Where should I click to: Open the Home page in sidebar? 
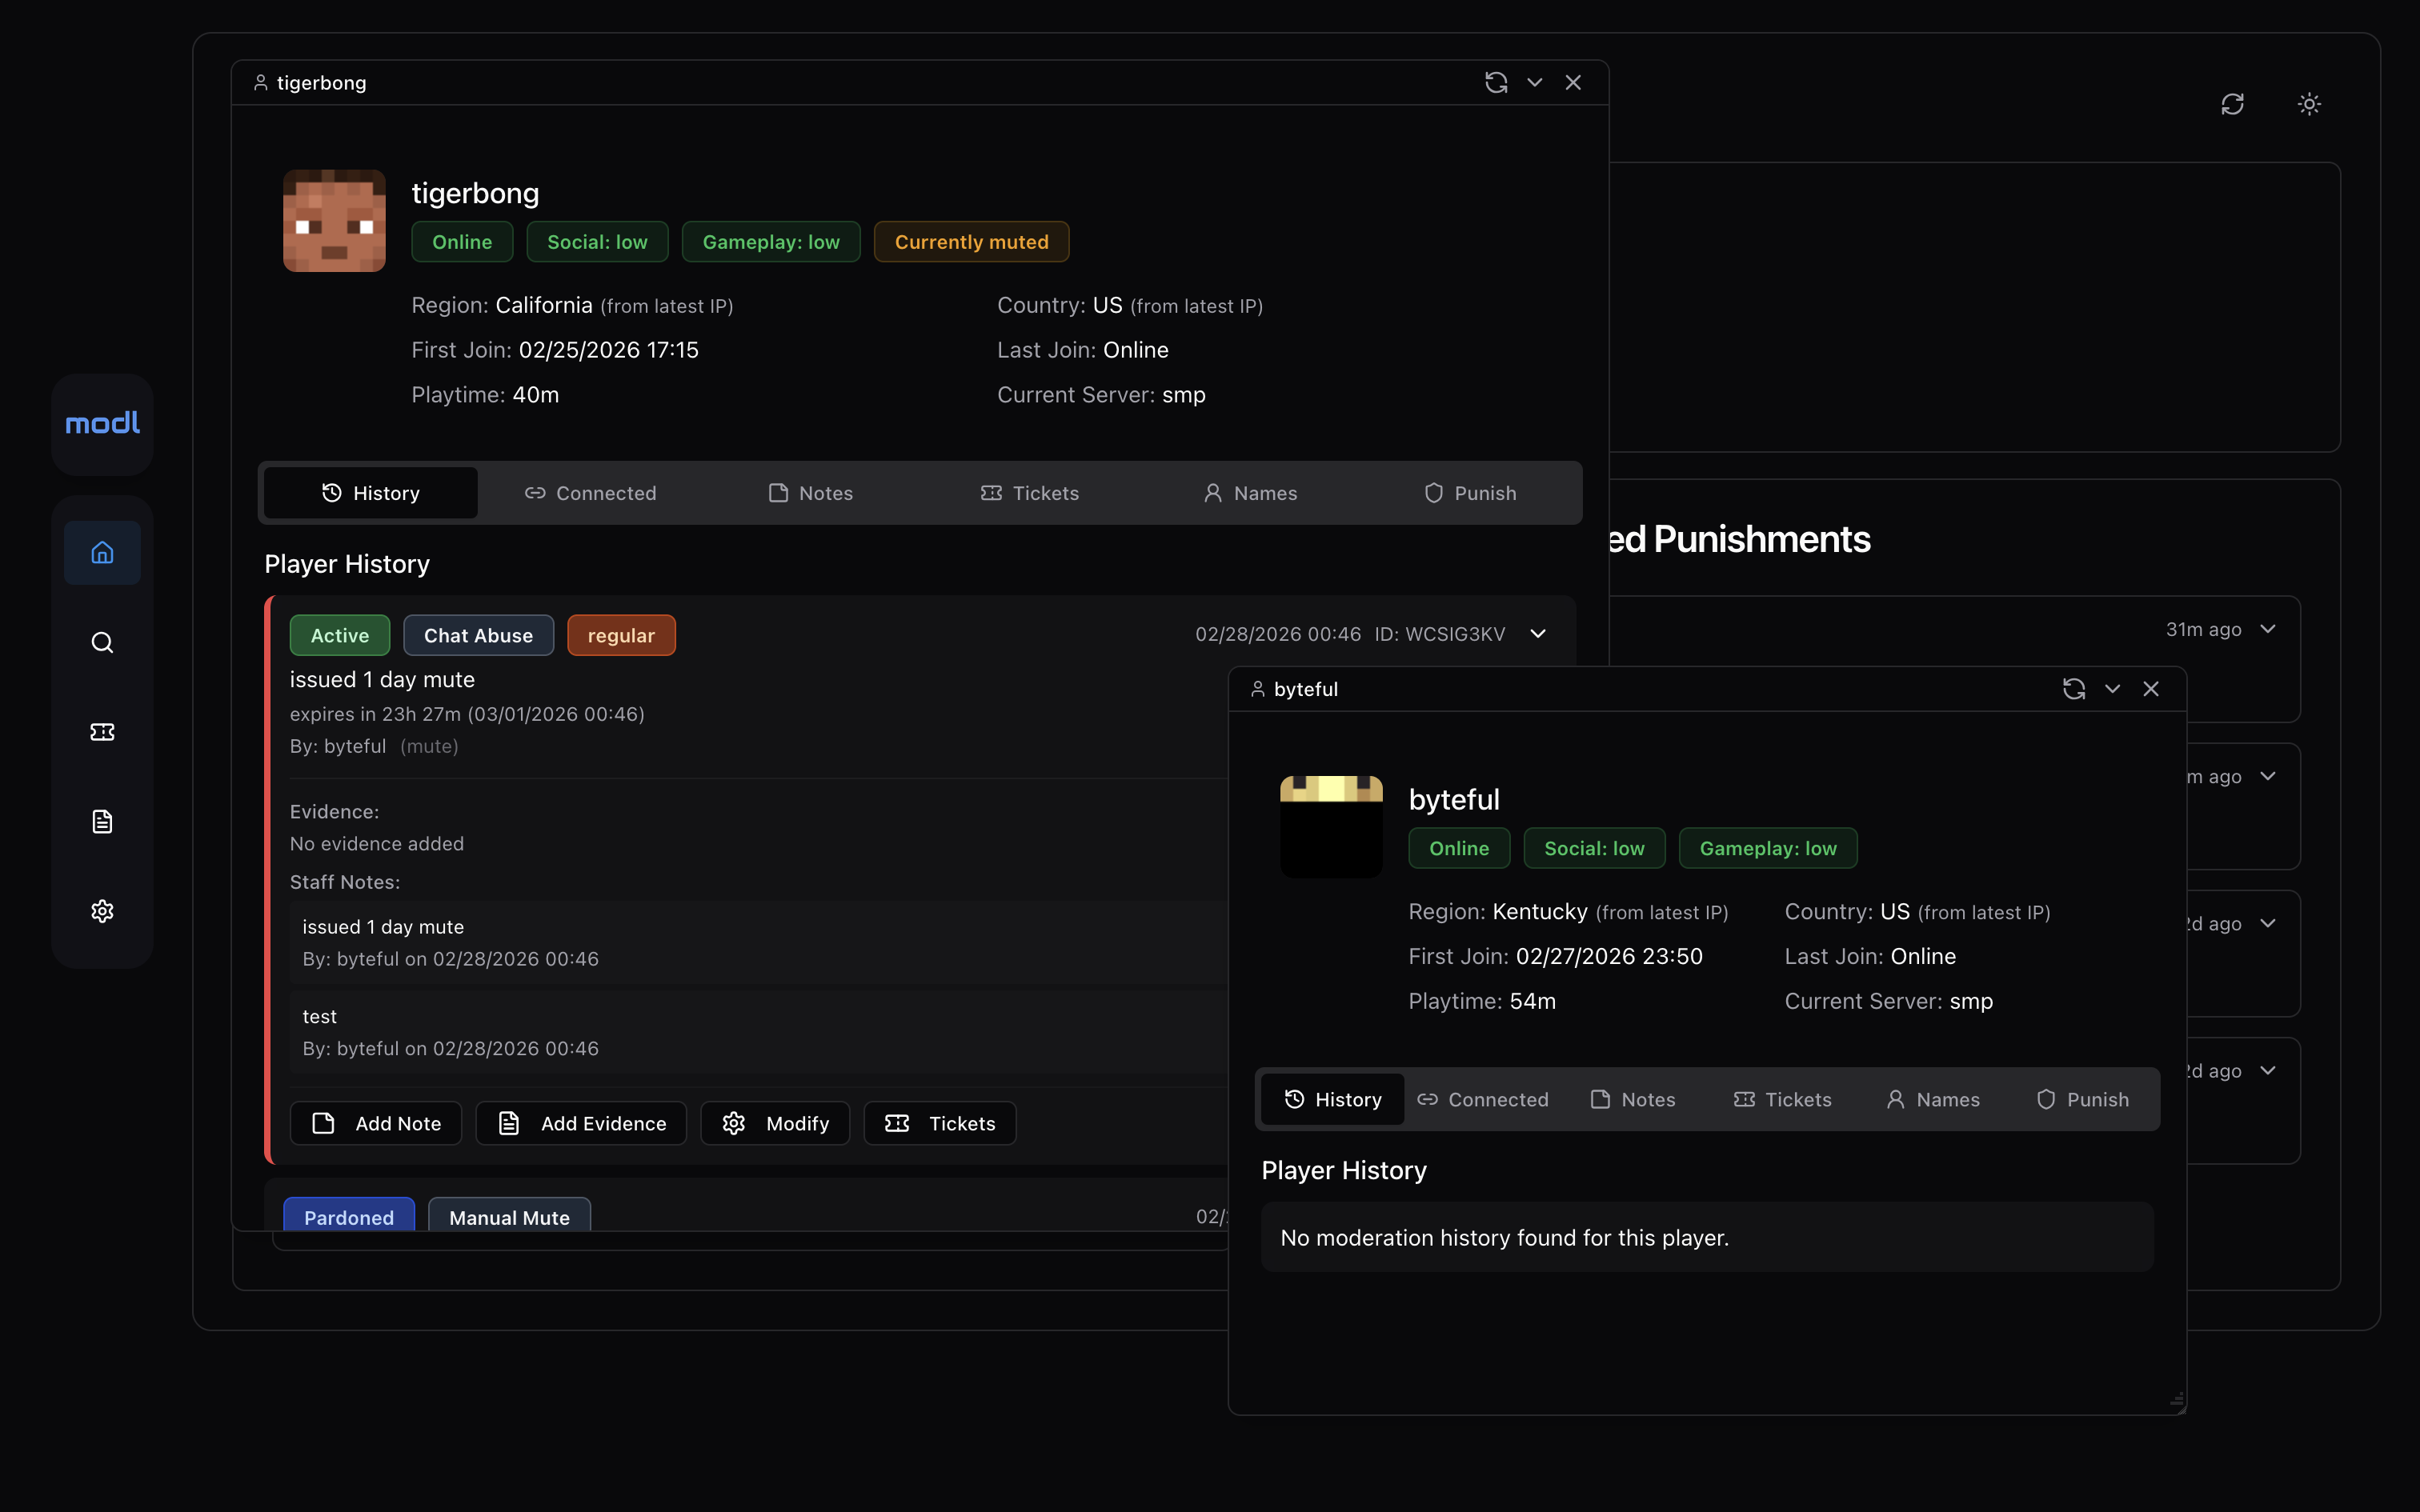[102, 552]
